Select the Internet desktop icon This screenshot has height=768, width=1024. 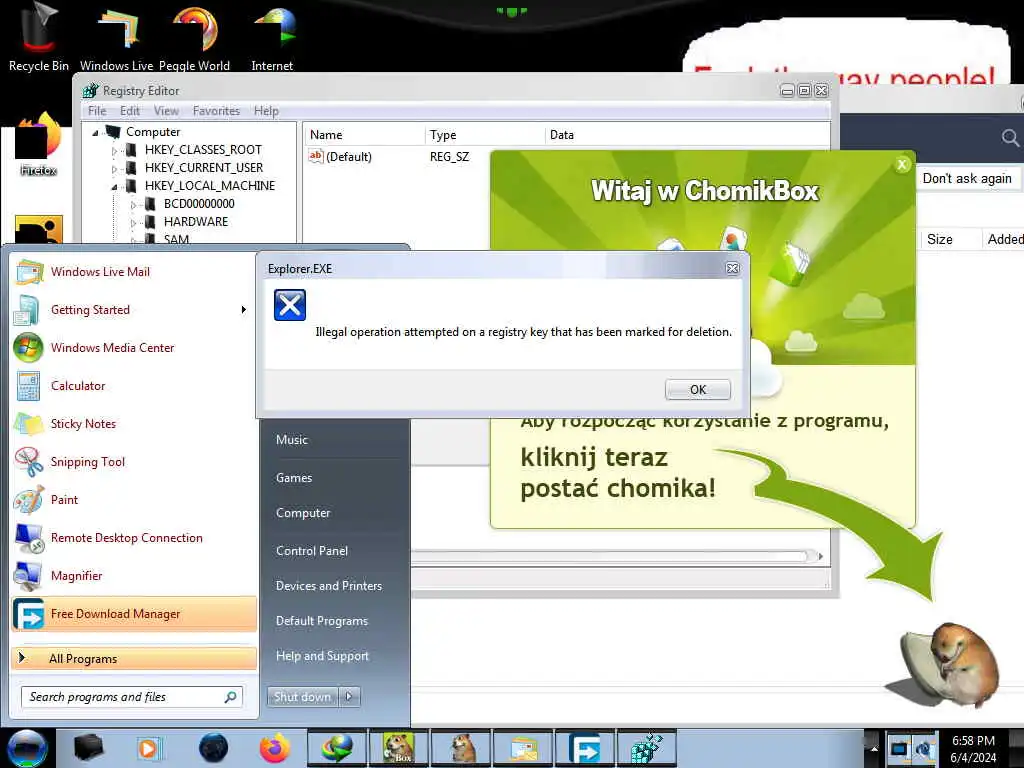272,37
